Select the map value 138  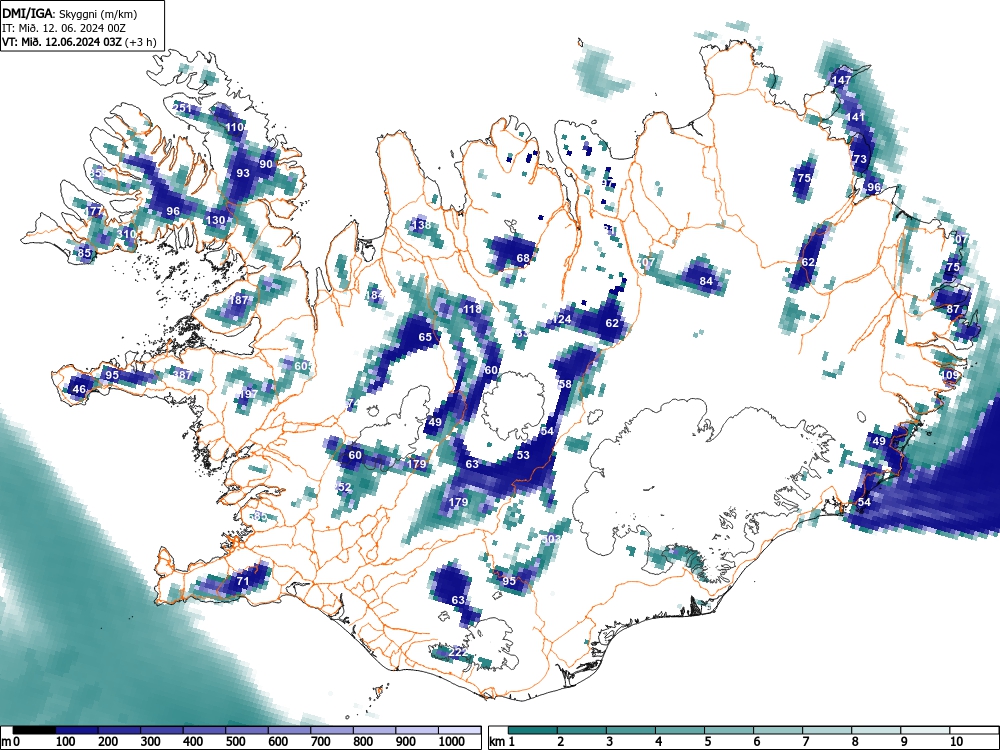(x=422, y=225)
